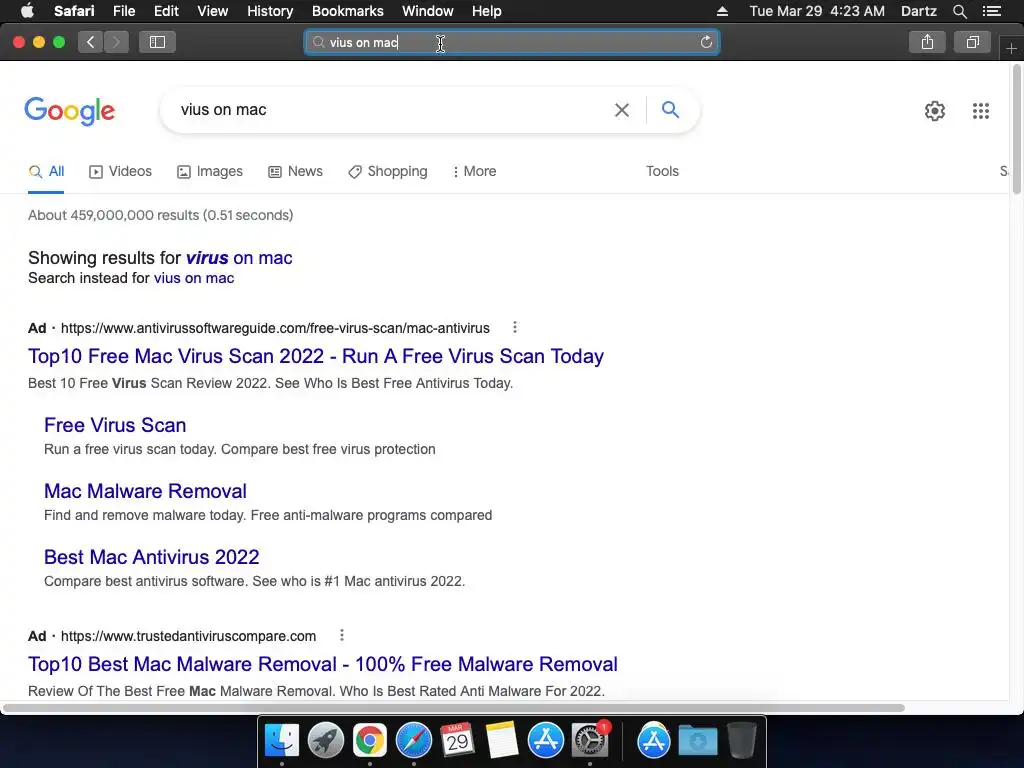Click the Safari forward arrow

tap(116, 42)
